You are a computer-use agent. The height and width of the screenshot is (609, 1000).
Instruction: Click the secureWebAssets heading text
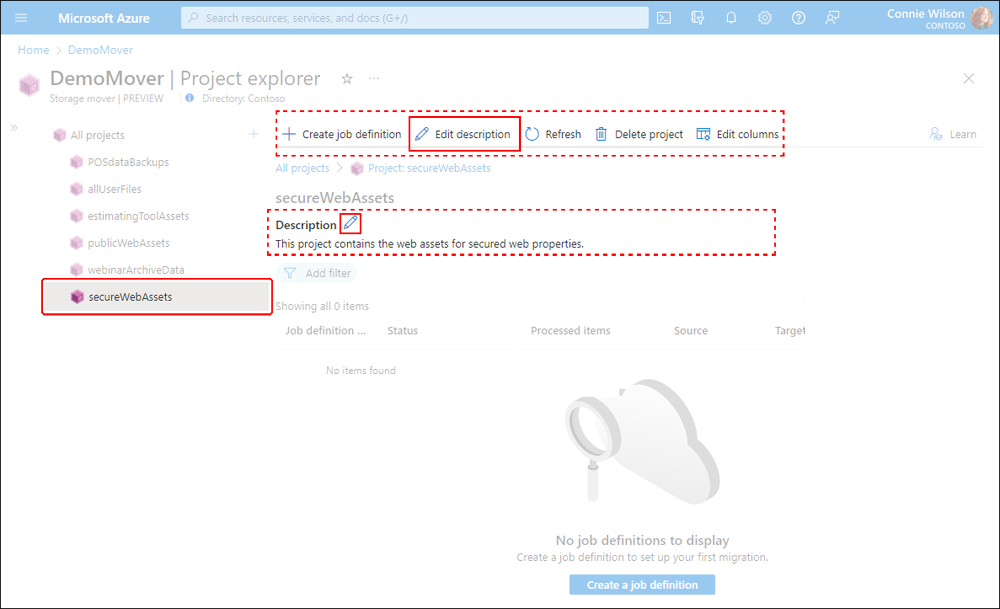335,198
